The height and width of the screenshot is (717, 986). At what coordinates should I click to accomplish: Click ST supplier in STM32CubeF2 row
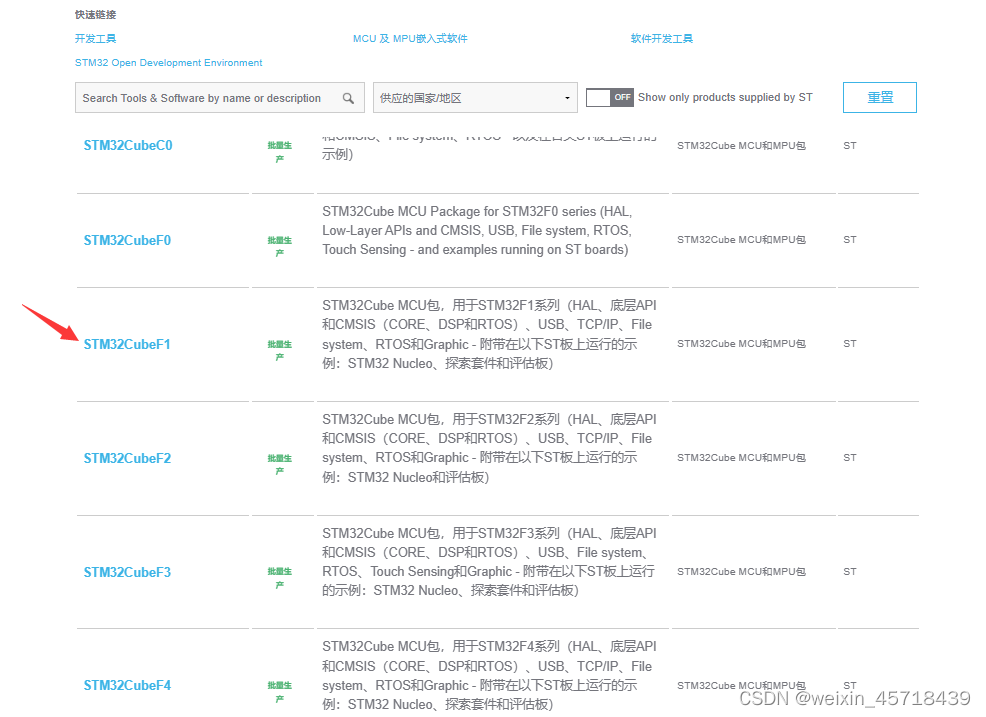click(x=850, y=457)
